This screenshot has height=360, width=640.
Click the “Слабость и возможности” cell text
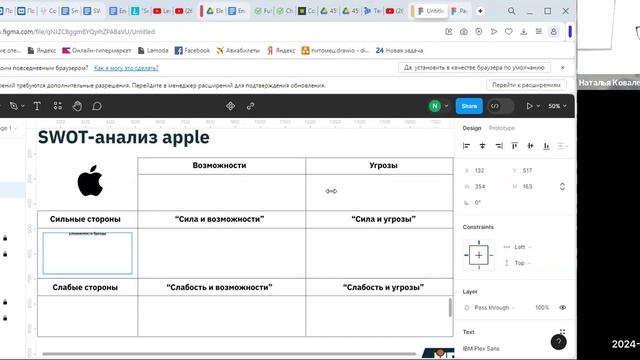tap(220, 287)
